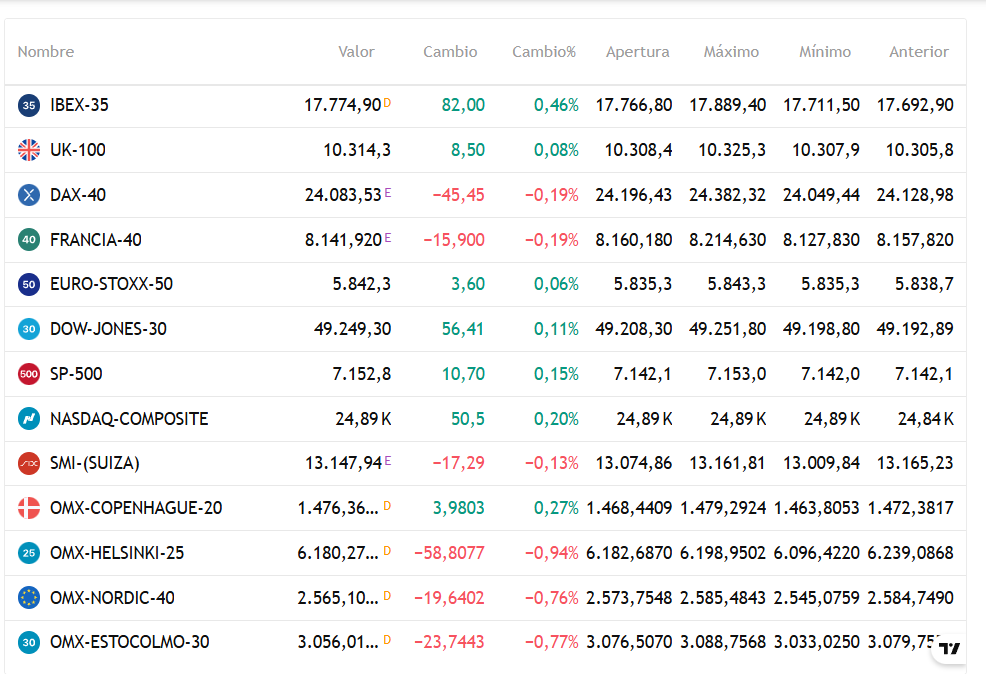Click the delayed 'D' marker beside IBEX-35 value

[387, 103]
